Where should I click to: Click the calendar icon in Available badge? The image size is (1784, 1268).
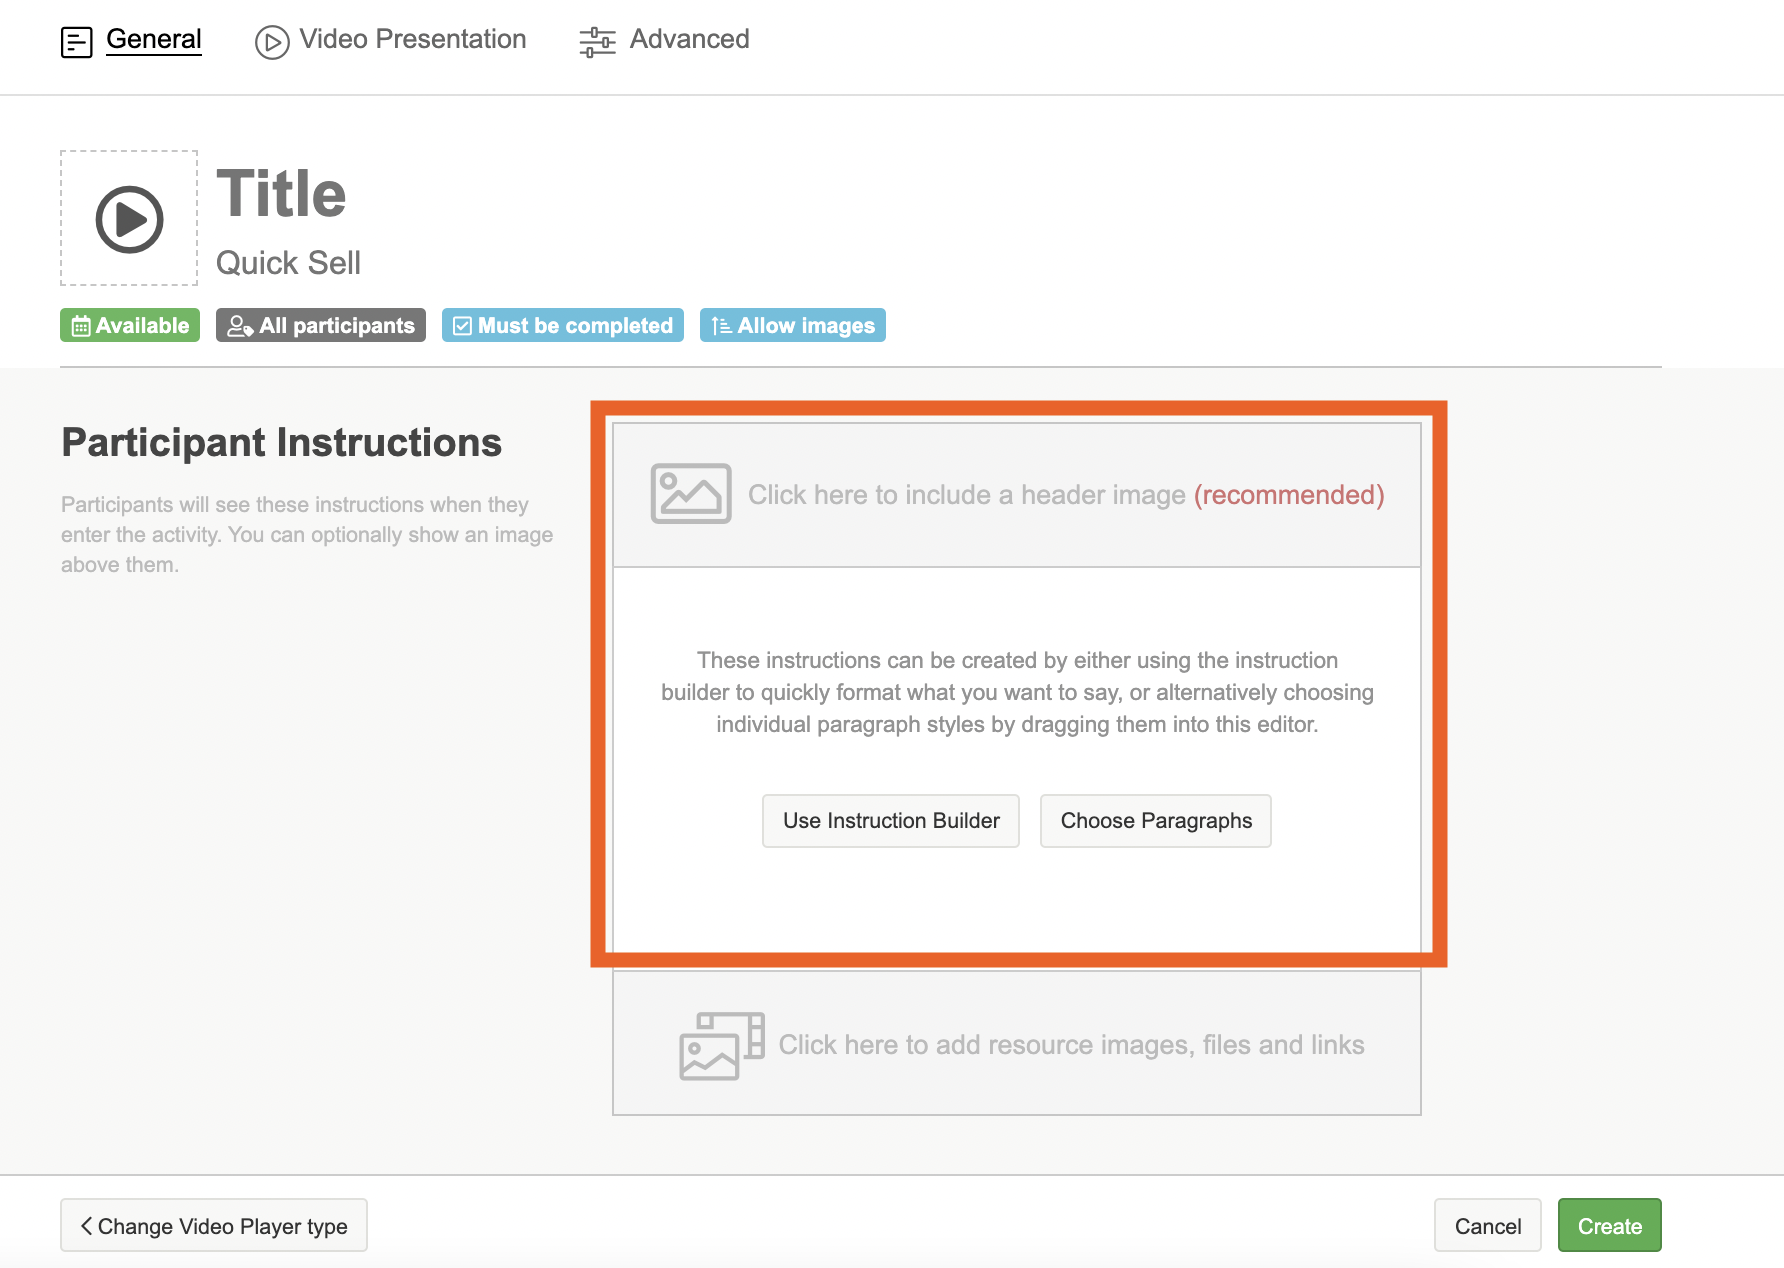pyautogui.click(x=81, y=326)
